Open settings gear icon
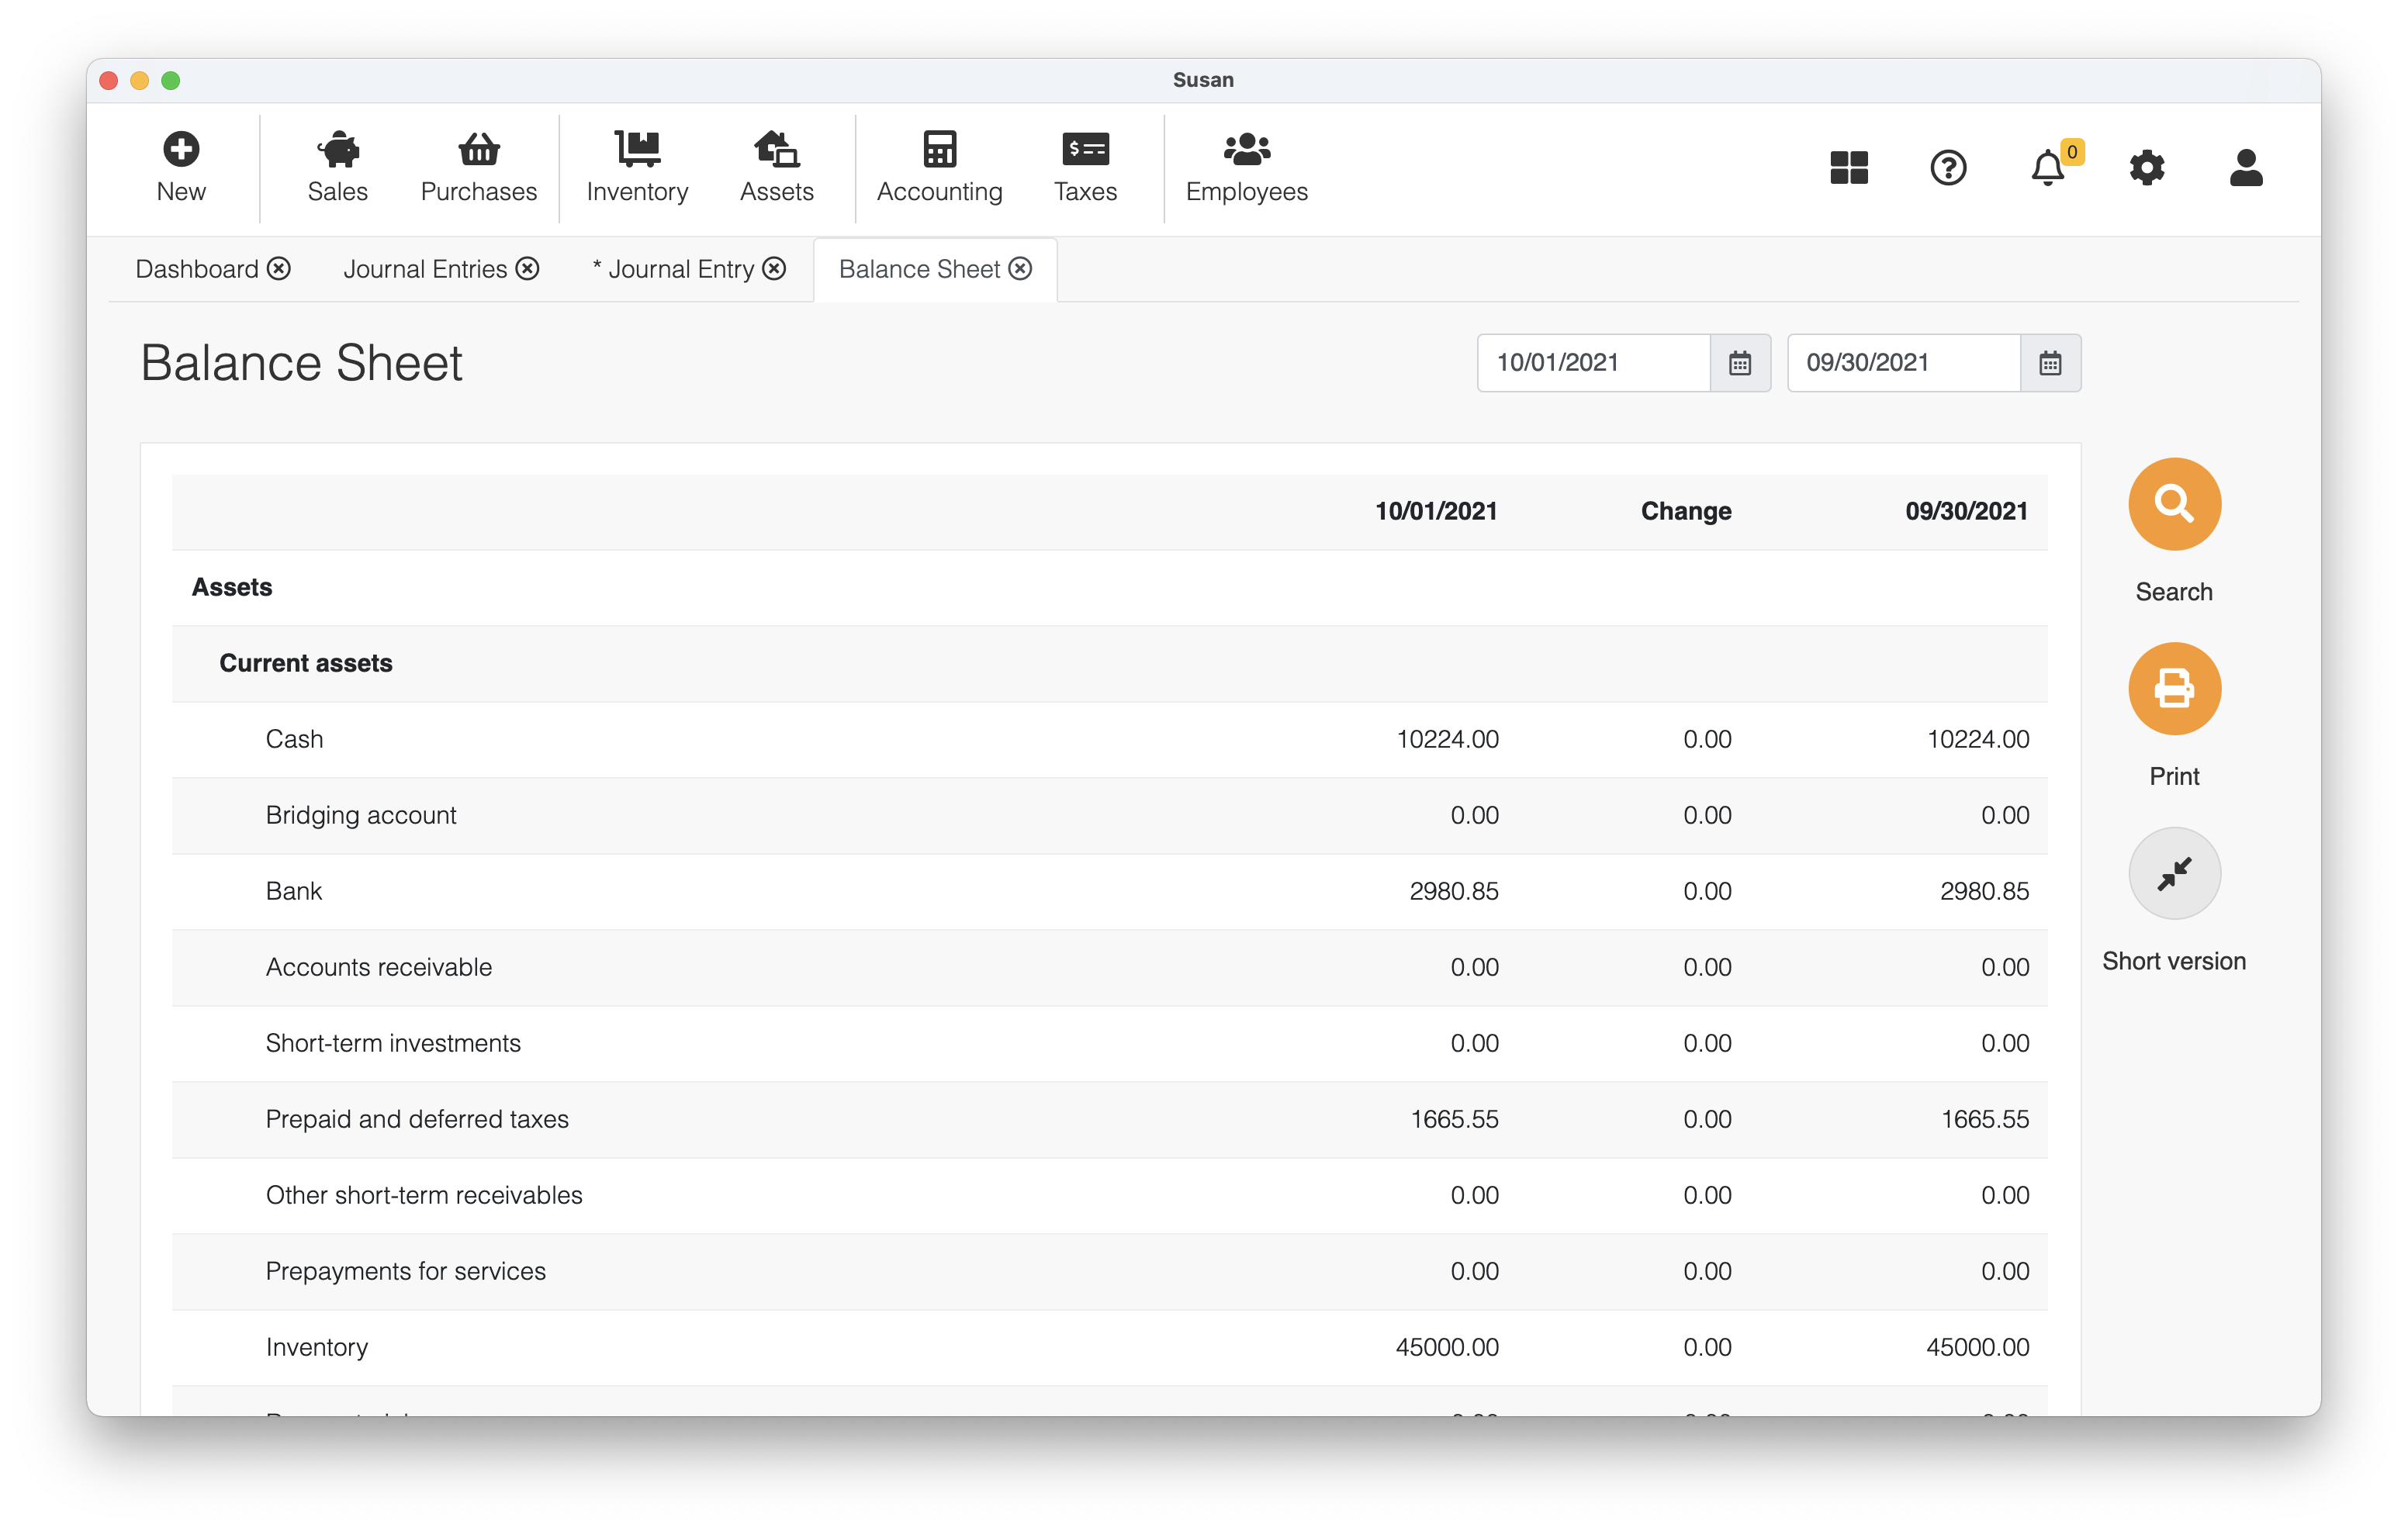The image size is (2408, 1531). 2146,167
